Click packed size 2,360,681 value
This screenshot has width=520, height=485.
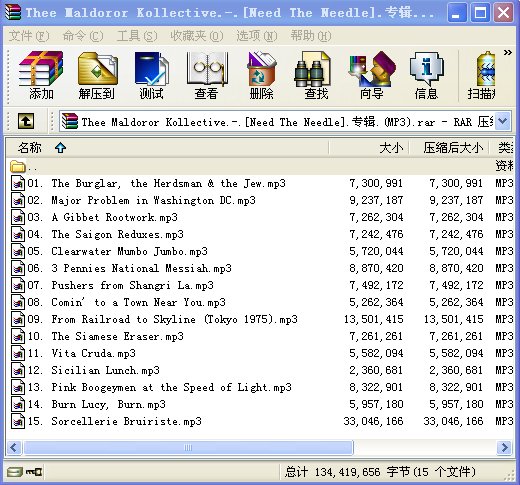click(456, 370)
